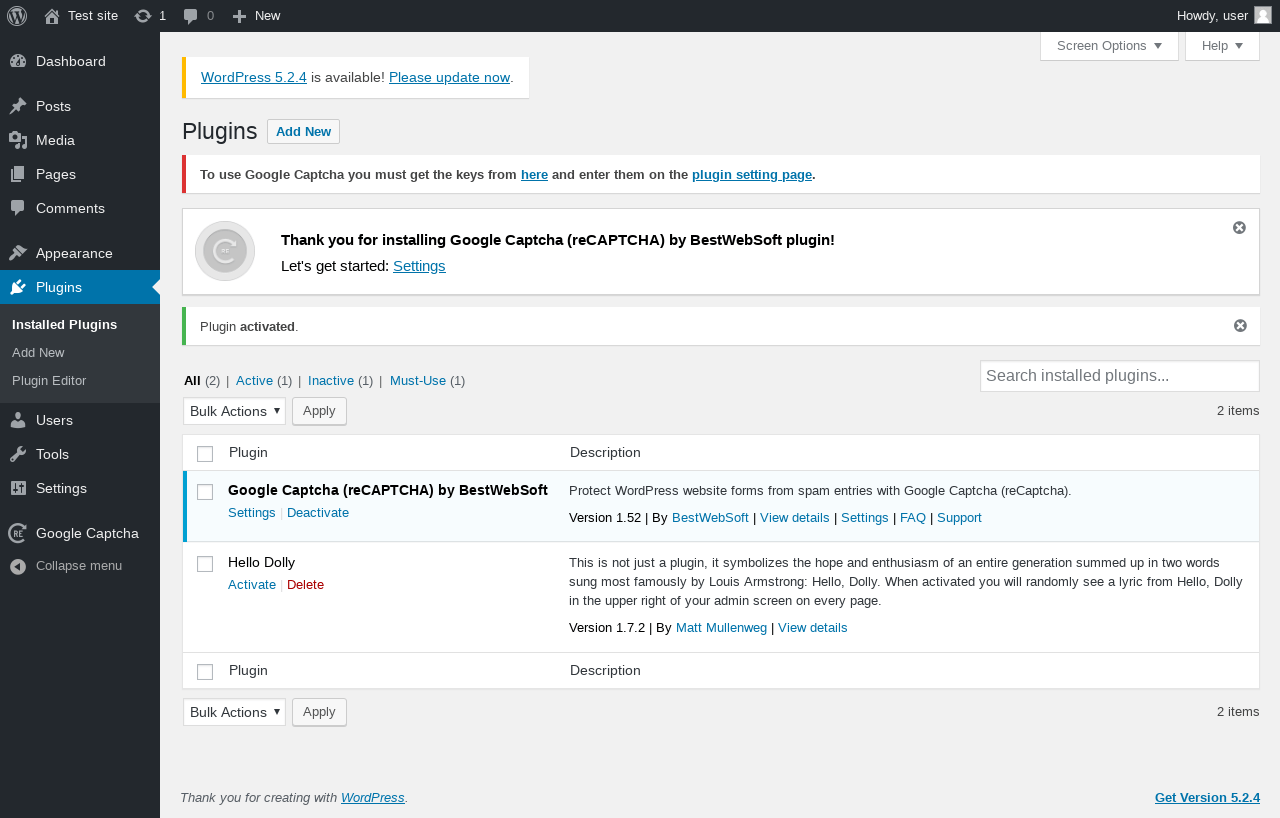Viewport: 1280px width, 818px height.
Task: Open the top Bulk Actions dropdown
Action: pyautogui.click(x=234, y=411)
